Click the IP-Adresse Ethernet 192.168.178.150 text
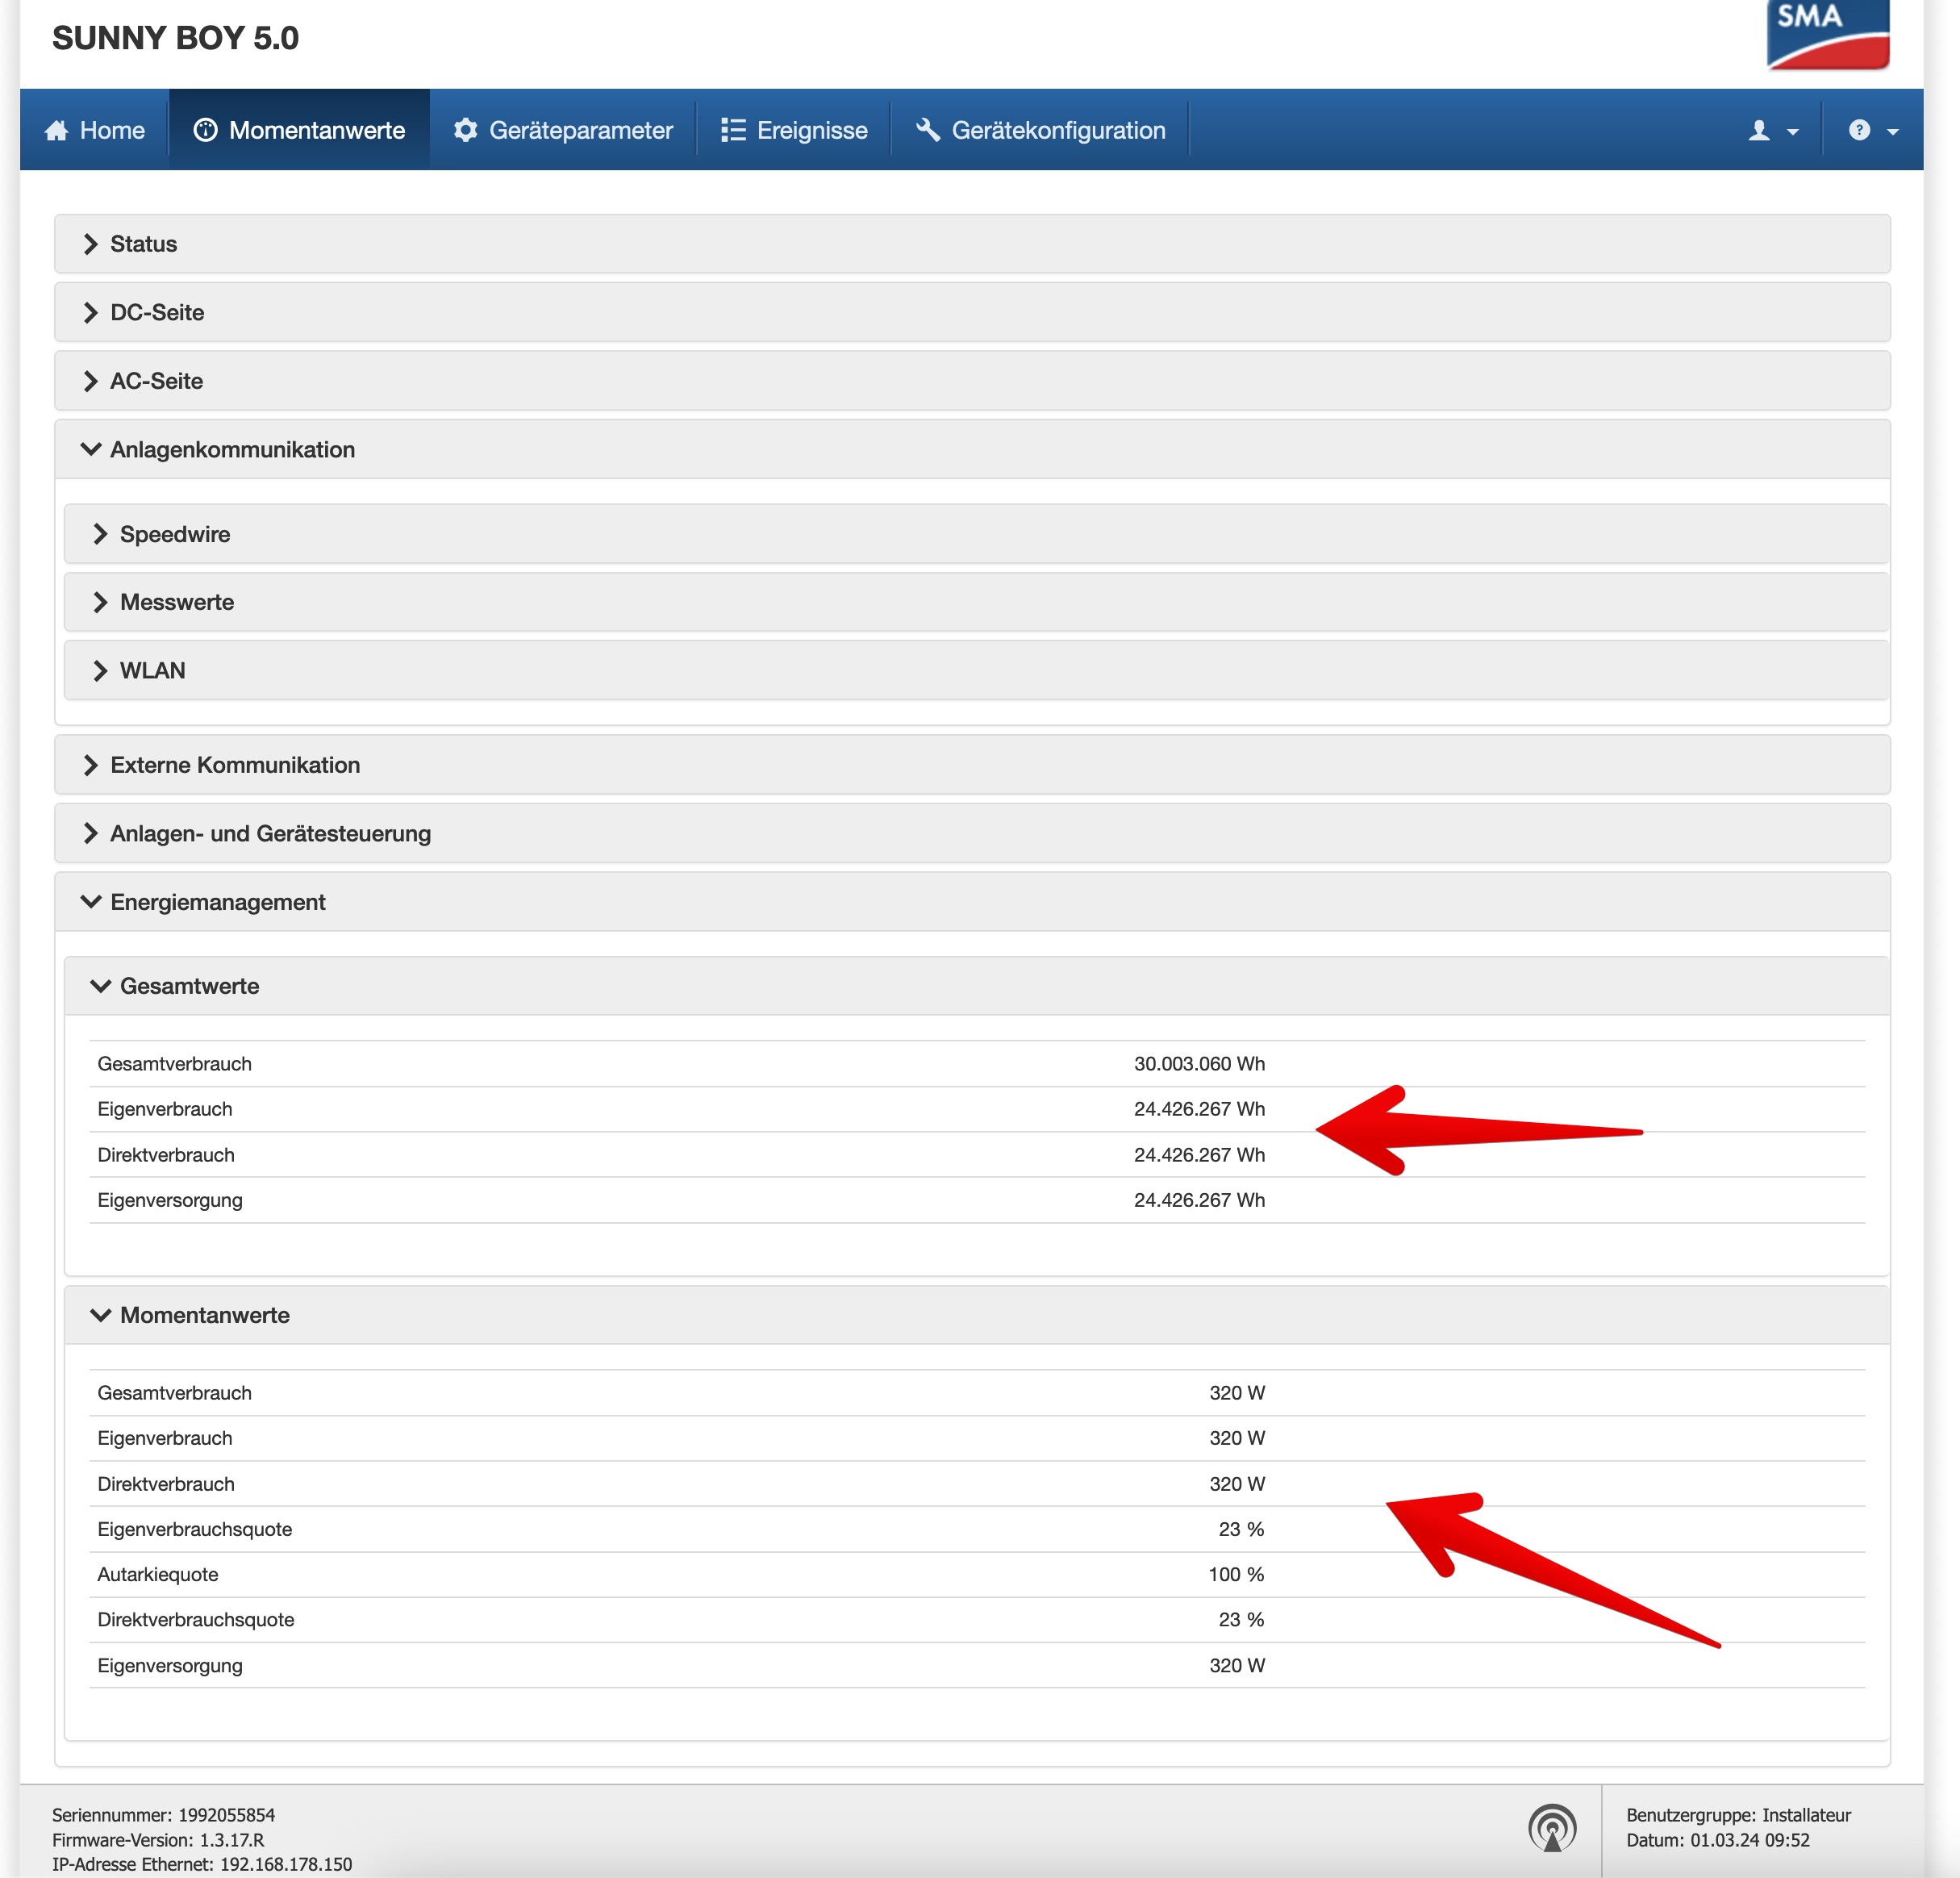 (x=202, y=1864)
